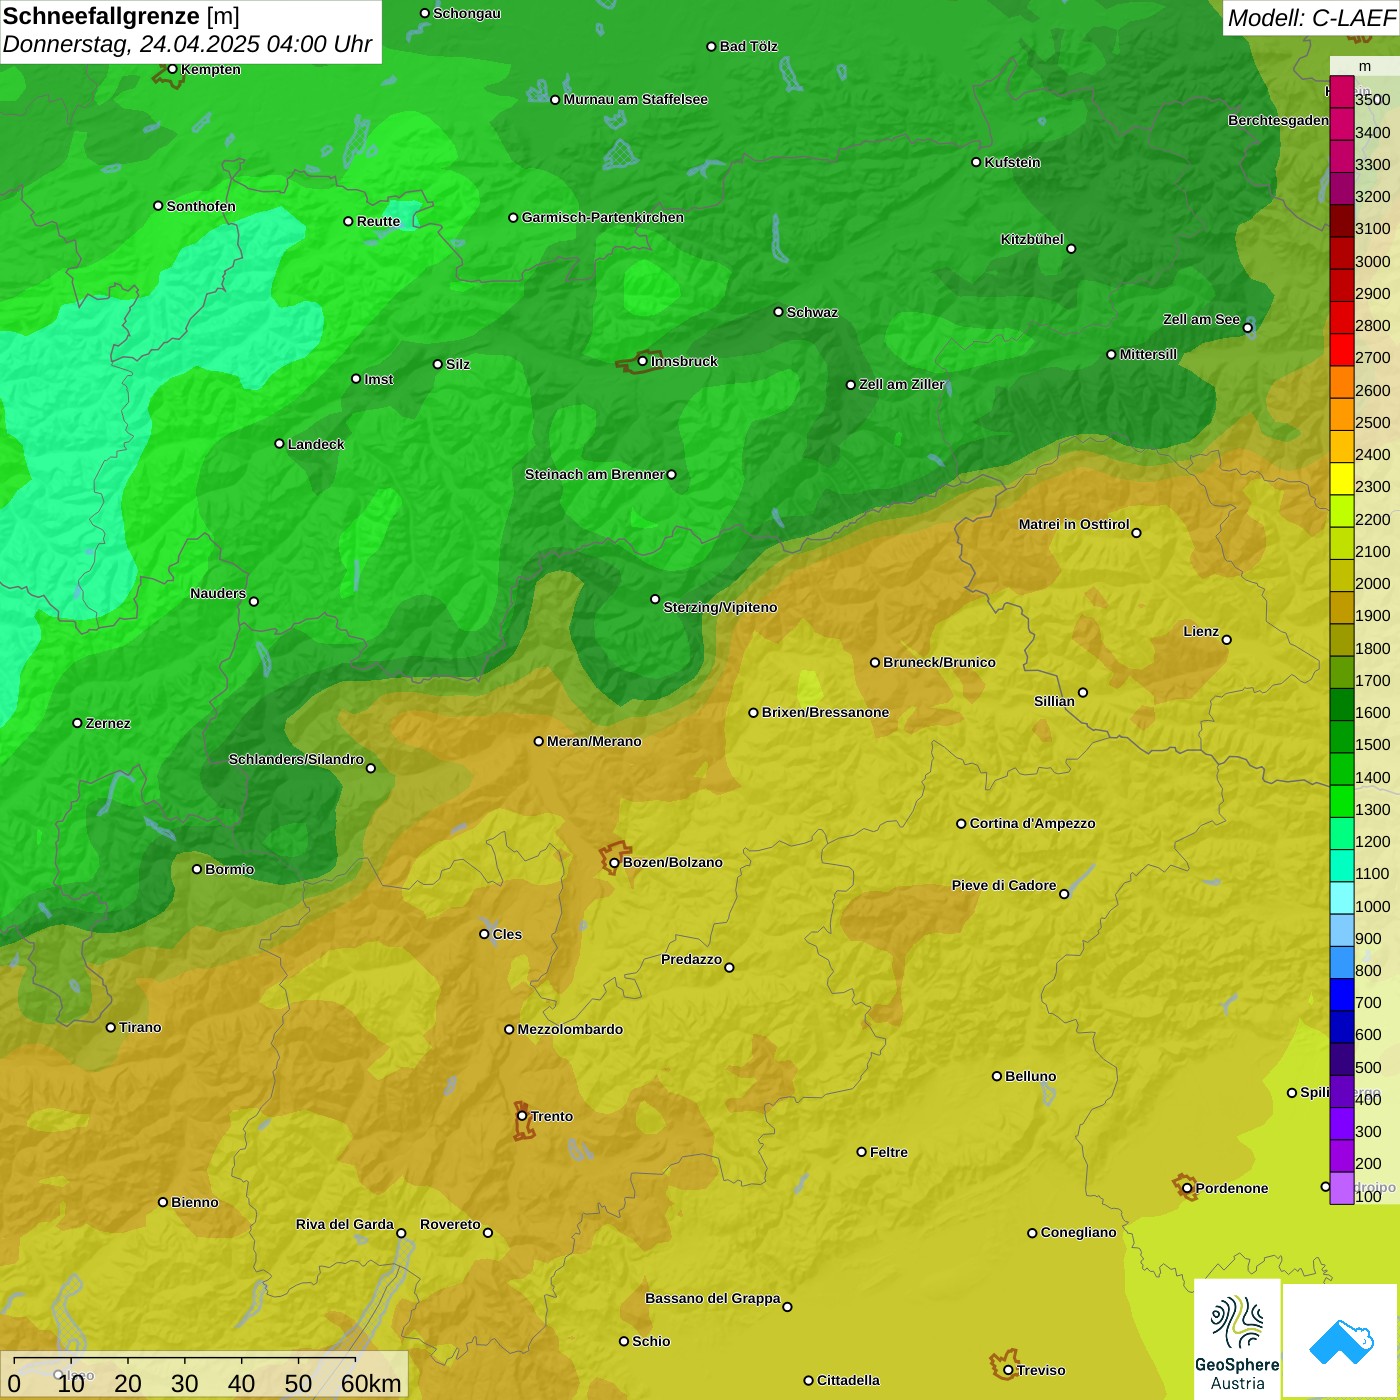Click the 3500 m legend color swatch

[1341, 92]
